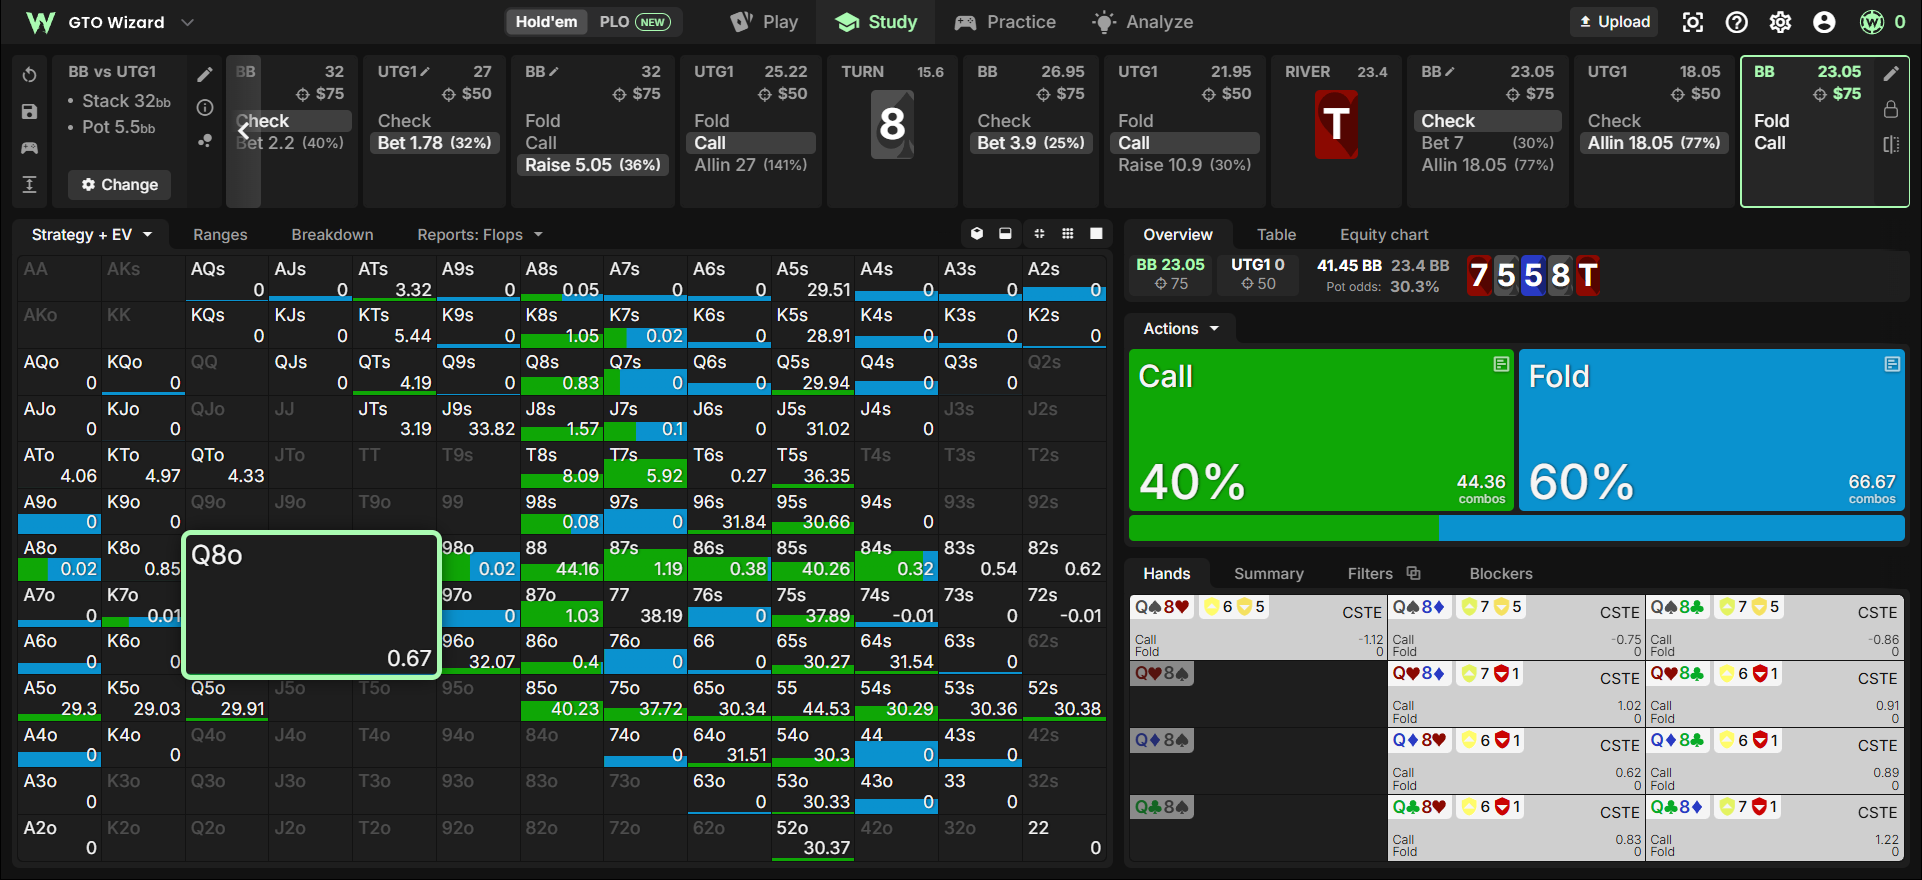Open the help question mark icon
Screen dimensions: 1922x880
point(1737,22)
